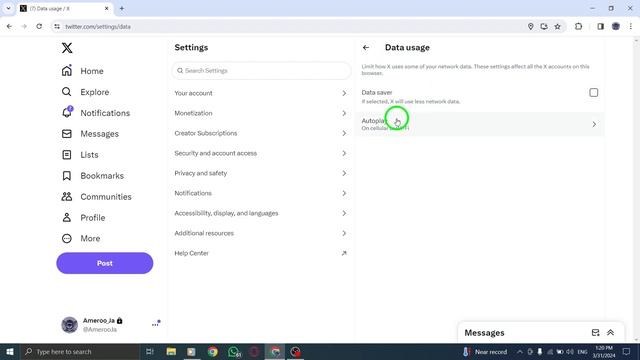Image resolution: width=640 pixels, height=360 pixels.
Task: Open Communities in the sidebar
Action: pyautogui.click(x=96, y=197)
